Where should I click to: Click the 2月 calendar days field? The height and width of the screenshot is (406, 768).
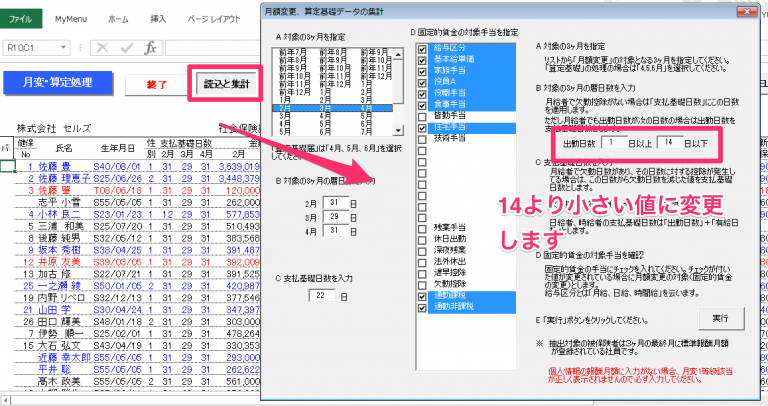pyautogui.click(x=335, y=203)
